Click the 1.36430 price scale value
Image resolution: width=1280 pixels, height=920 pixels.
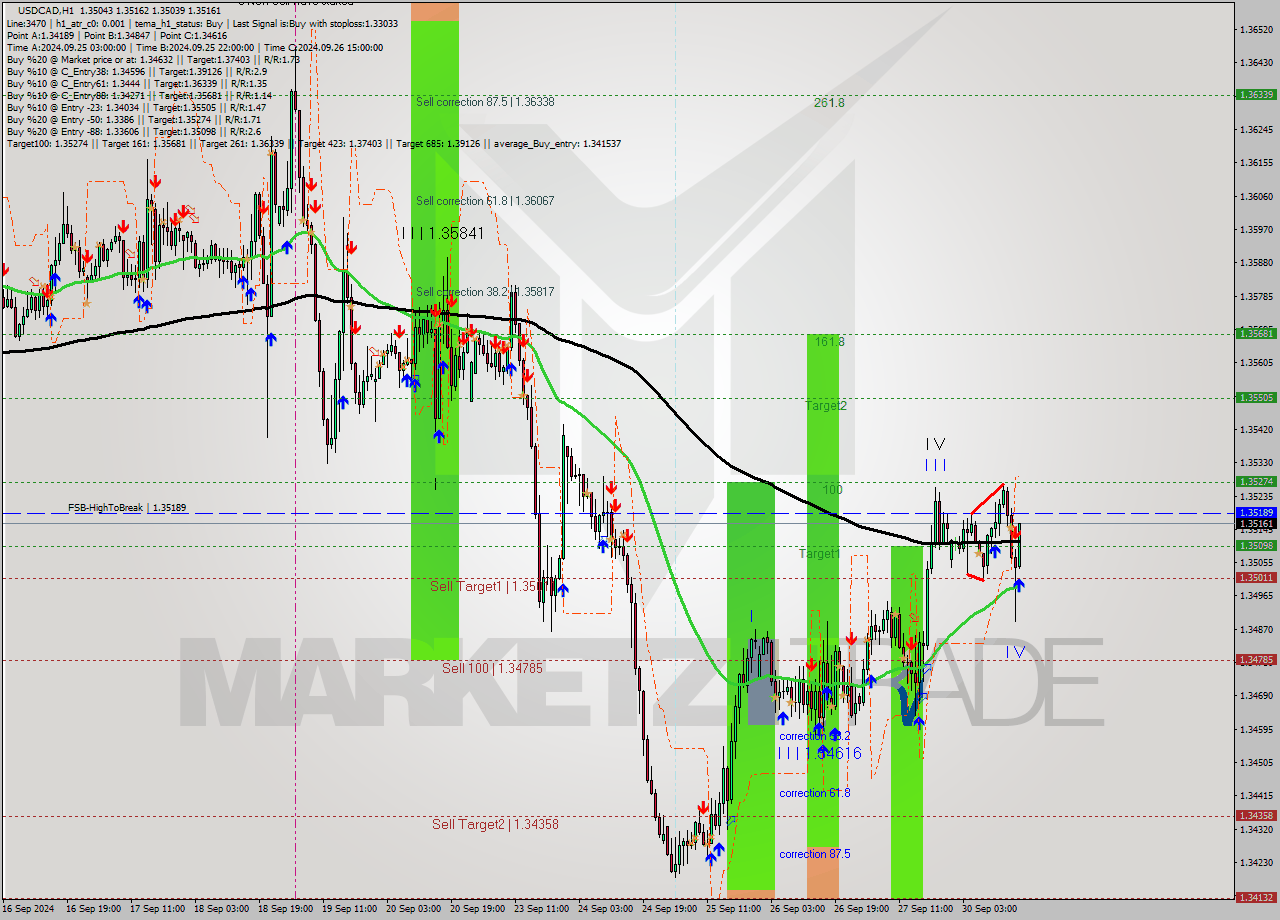[x=1256, y=62]
